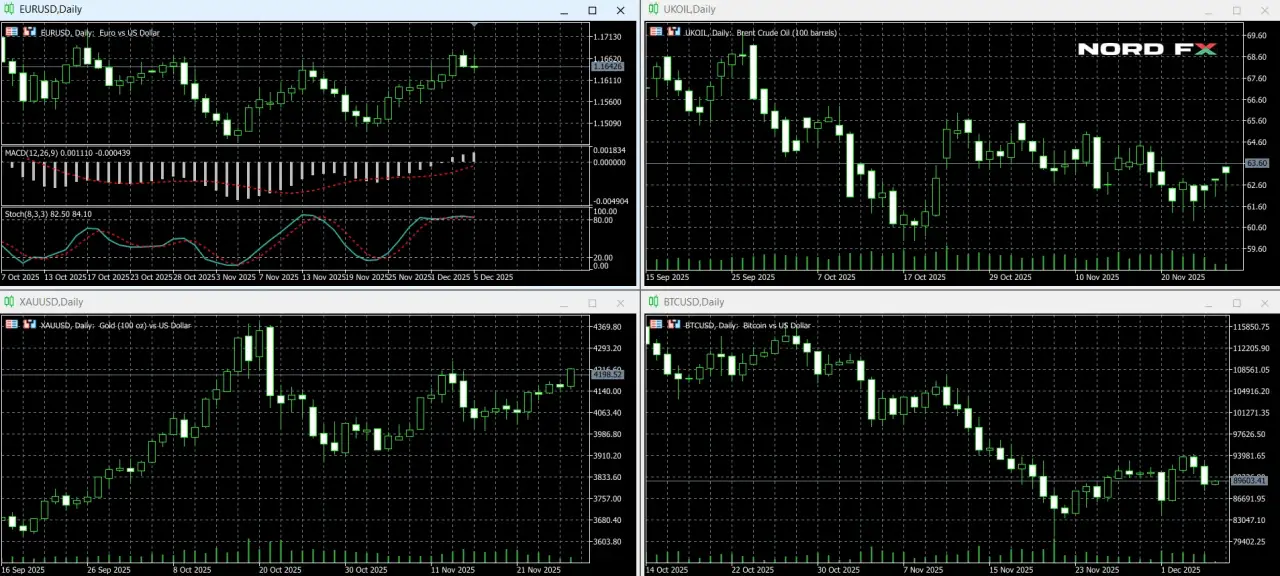Click the candlestick chart icon in BTCUSD title bar
Screen dimensions: 1280x576
tap(653, 302)
